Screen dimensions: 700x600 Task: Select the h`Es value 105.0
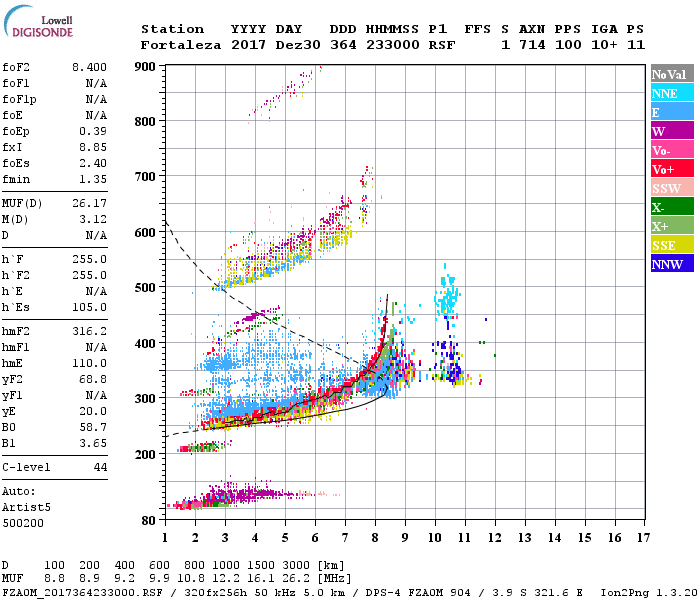point(89,307)
